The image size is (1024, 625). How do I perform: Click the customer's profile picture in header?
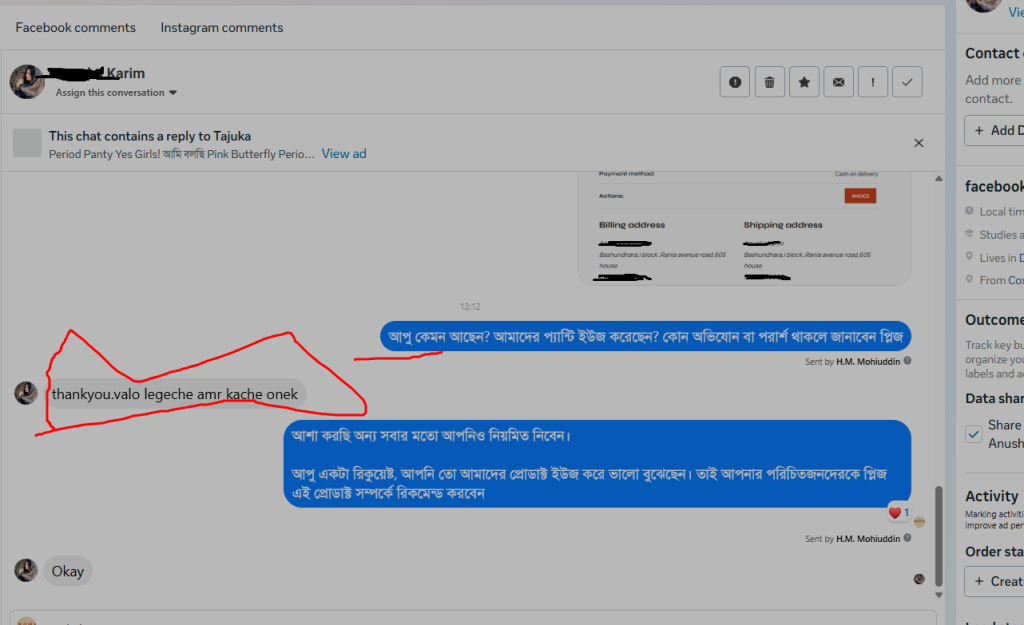coord(27,82)
